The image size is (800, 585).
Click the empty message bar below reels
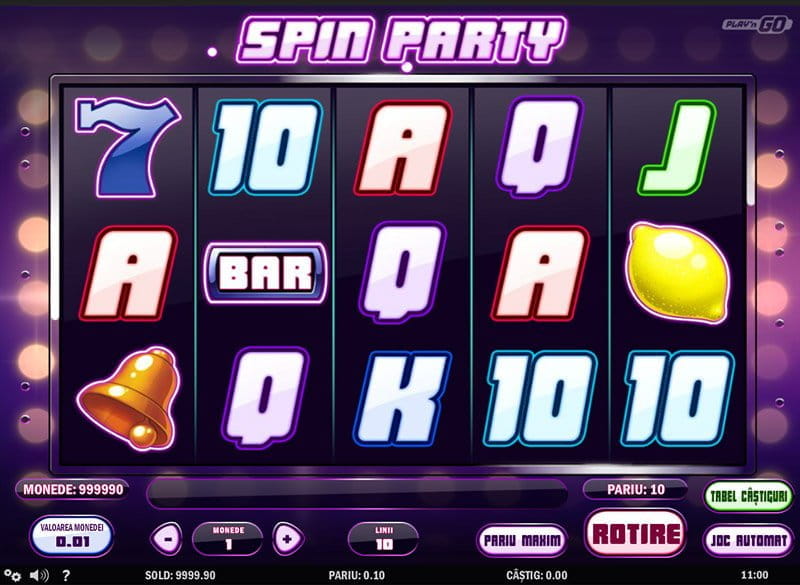coord(357,494)
